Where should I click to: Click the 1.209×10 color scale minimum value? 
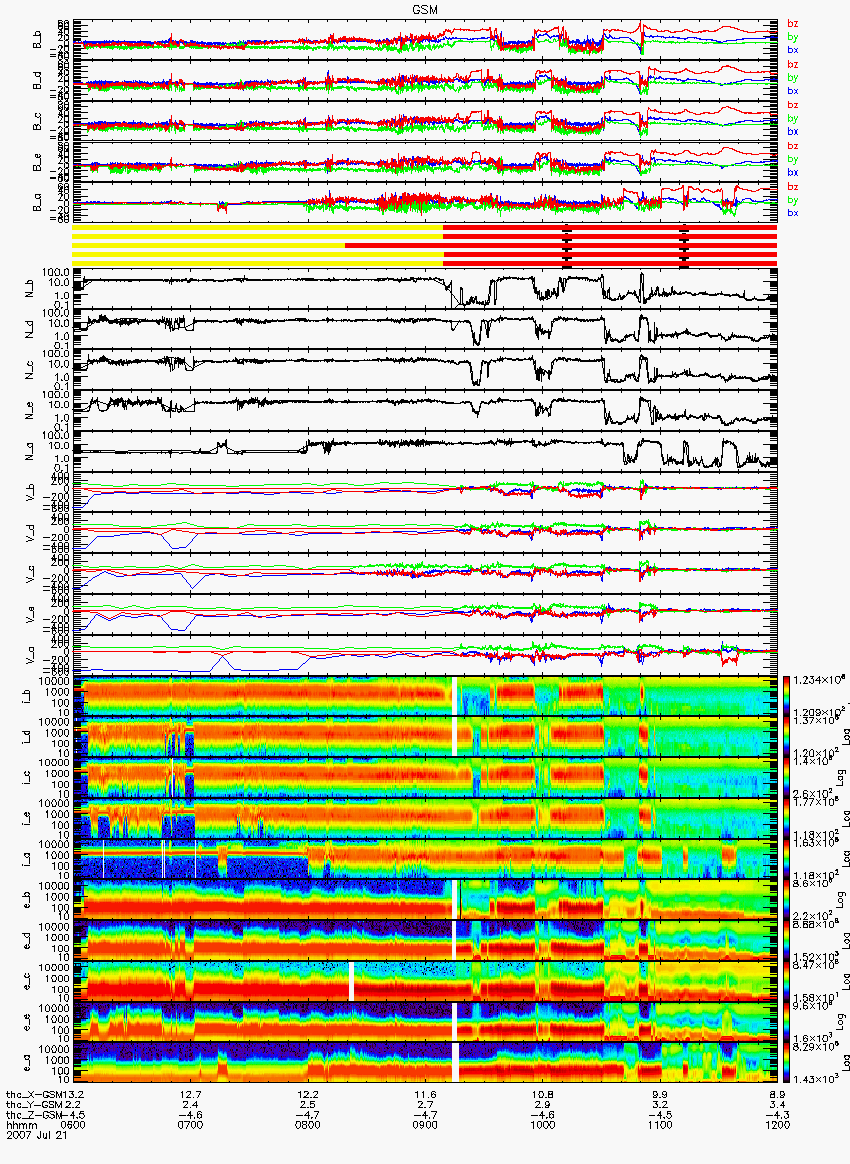click(820, 712)
